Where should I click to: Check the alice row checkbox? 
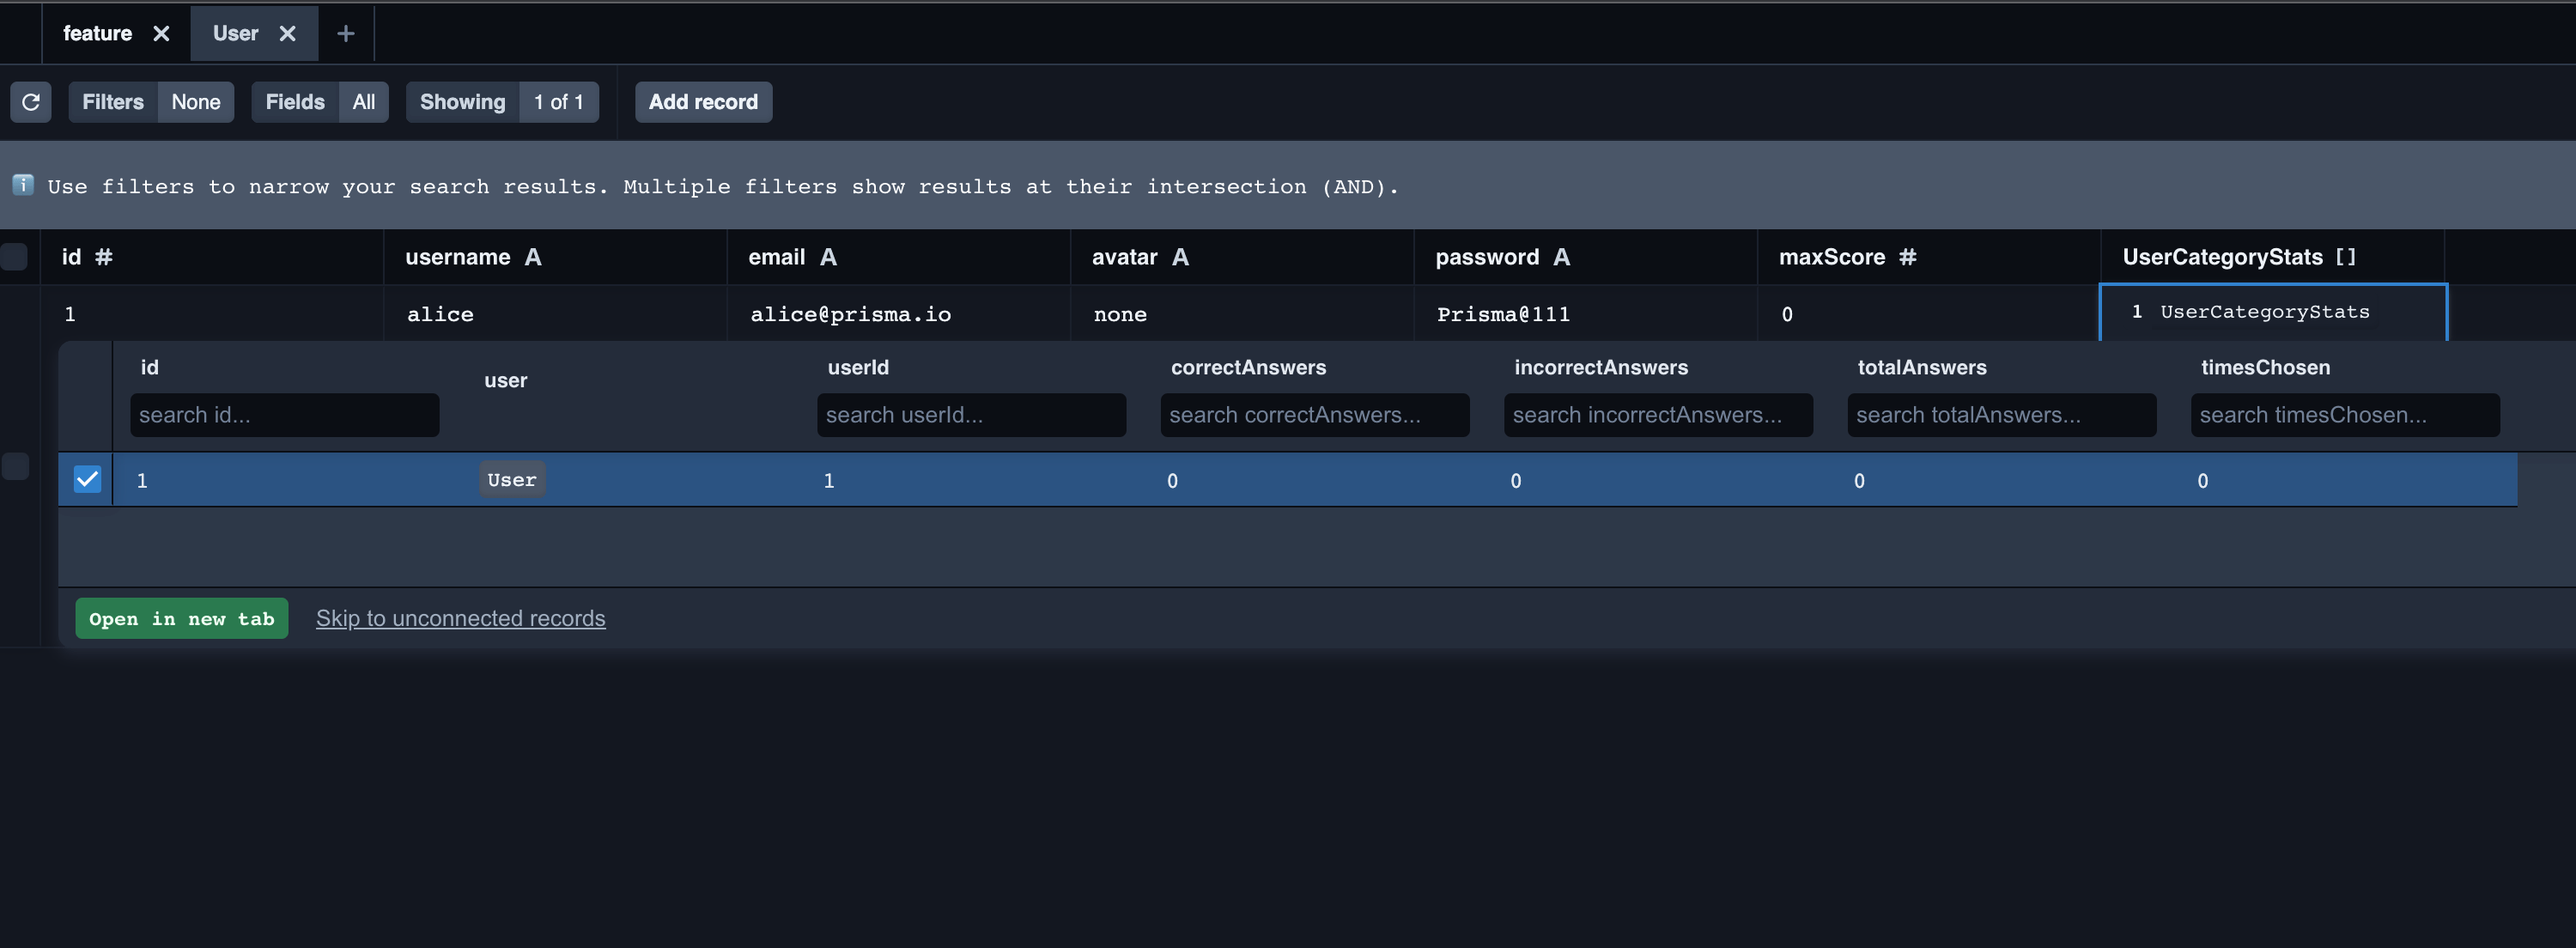[x=14, y=466]
